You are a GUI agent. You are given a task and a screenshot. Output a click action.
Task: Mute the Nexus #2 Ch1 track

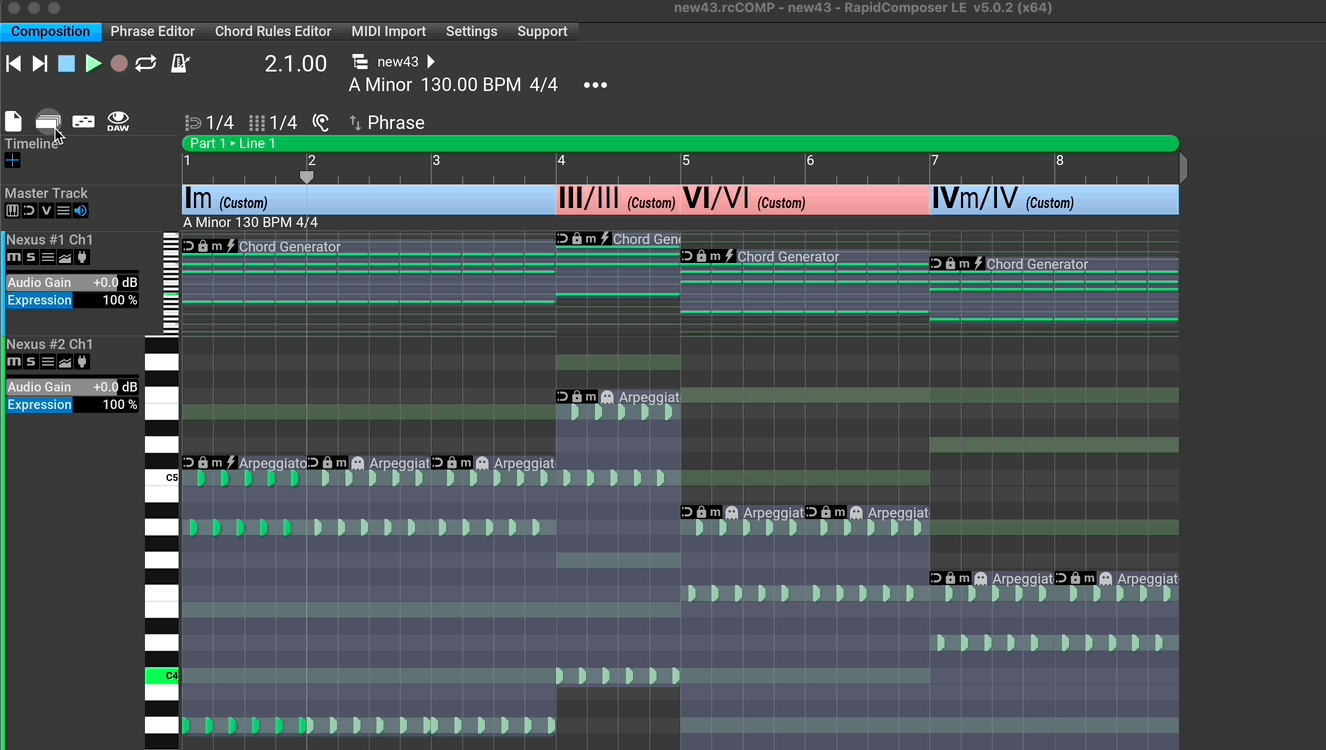pos(13,362)
